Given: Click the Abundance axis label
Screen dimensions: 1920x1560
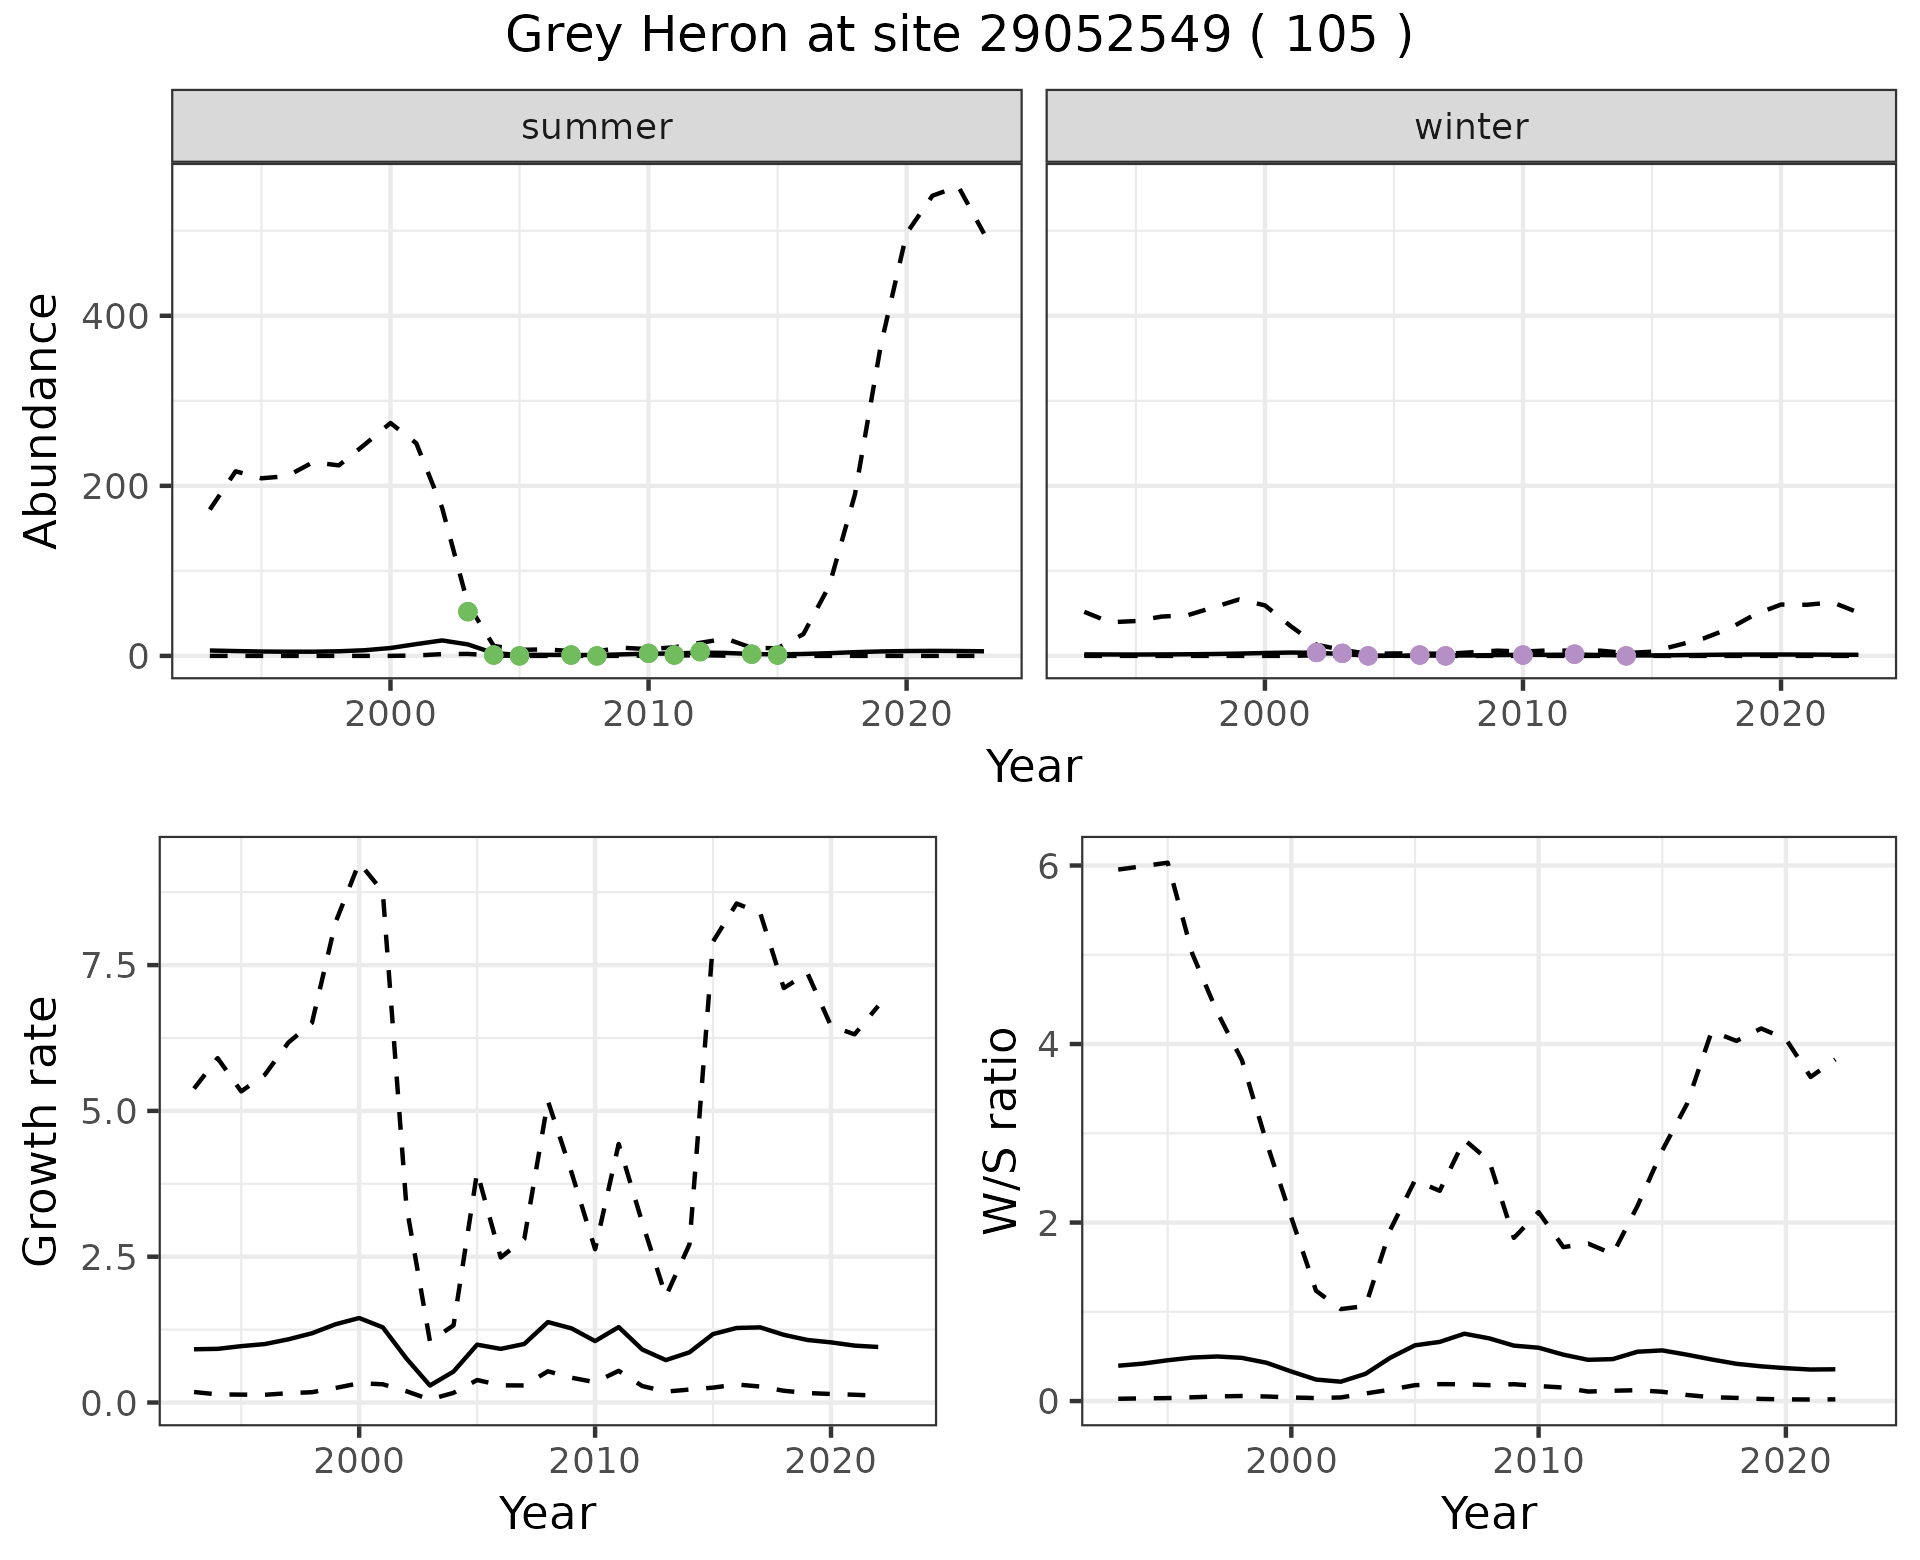Looking at the screenshot, I should [41, 421].
